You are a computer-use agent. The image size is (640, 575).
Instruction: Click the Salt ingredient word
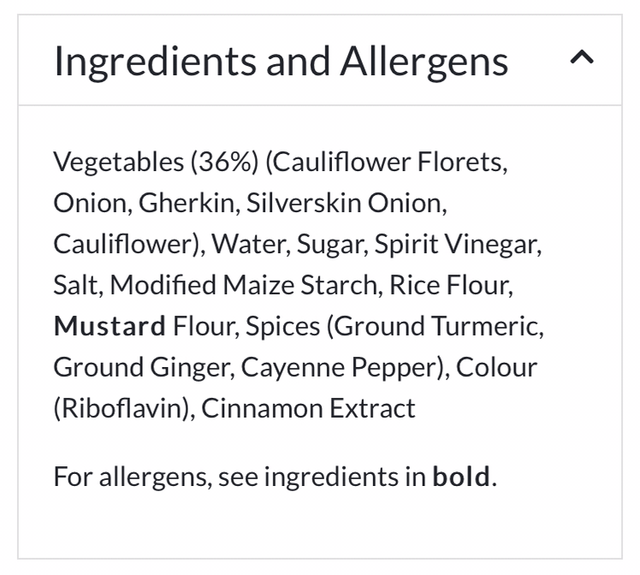click(x=76, y=285)
